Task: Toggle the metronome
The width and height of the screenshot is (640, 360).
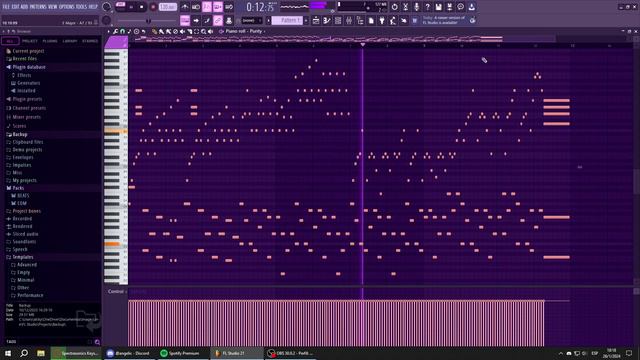Action: (x=185, y=7)
